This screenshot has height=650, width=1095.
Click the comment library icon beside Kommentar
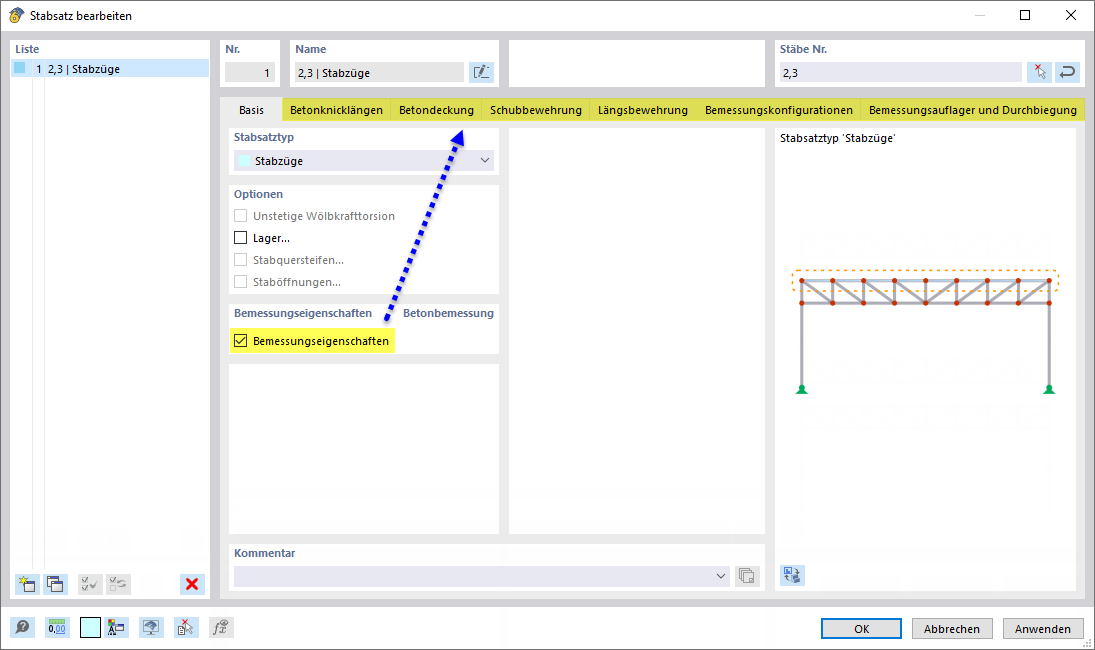747,575
